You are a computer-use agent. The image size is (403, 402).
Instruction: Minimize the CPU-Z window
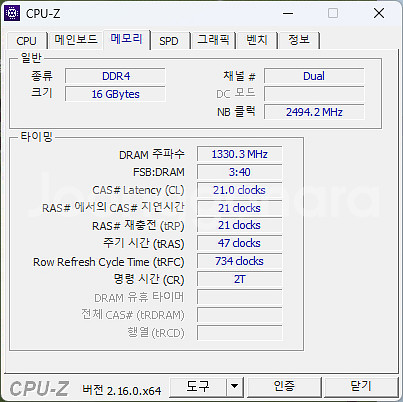288,14
